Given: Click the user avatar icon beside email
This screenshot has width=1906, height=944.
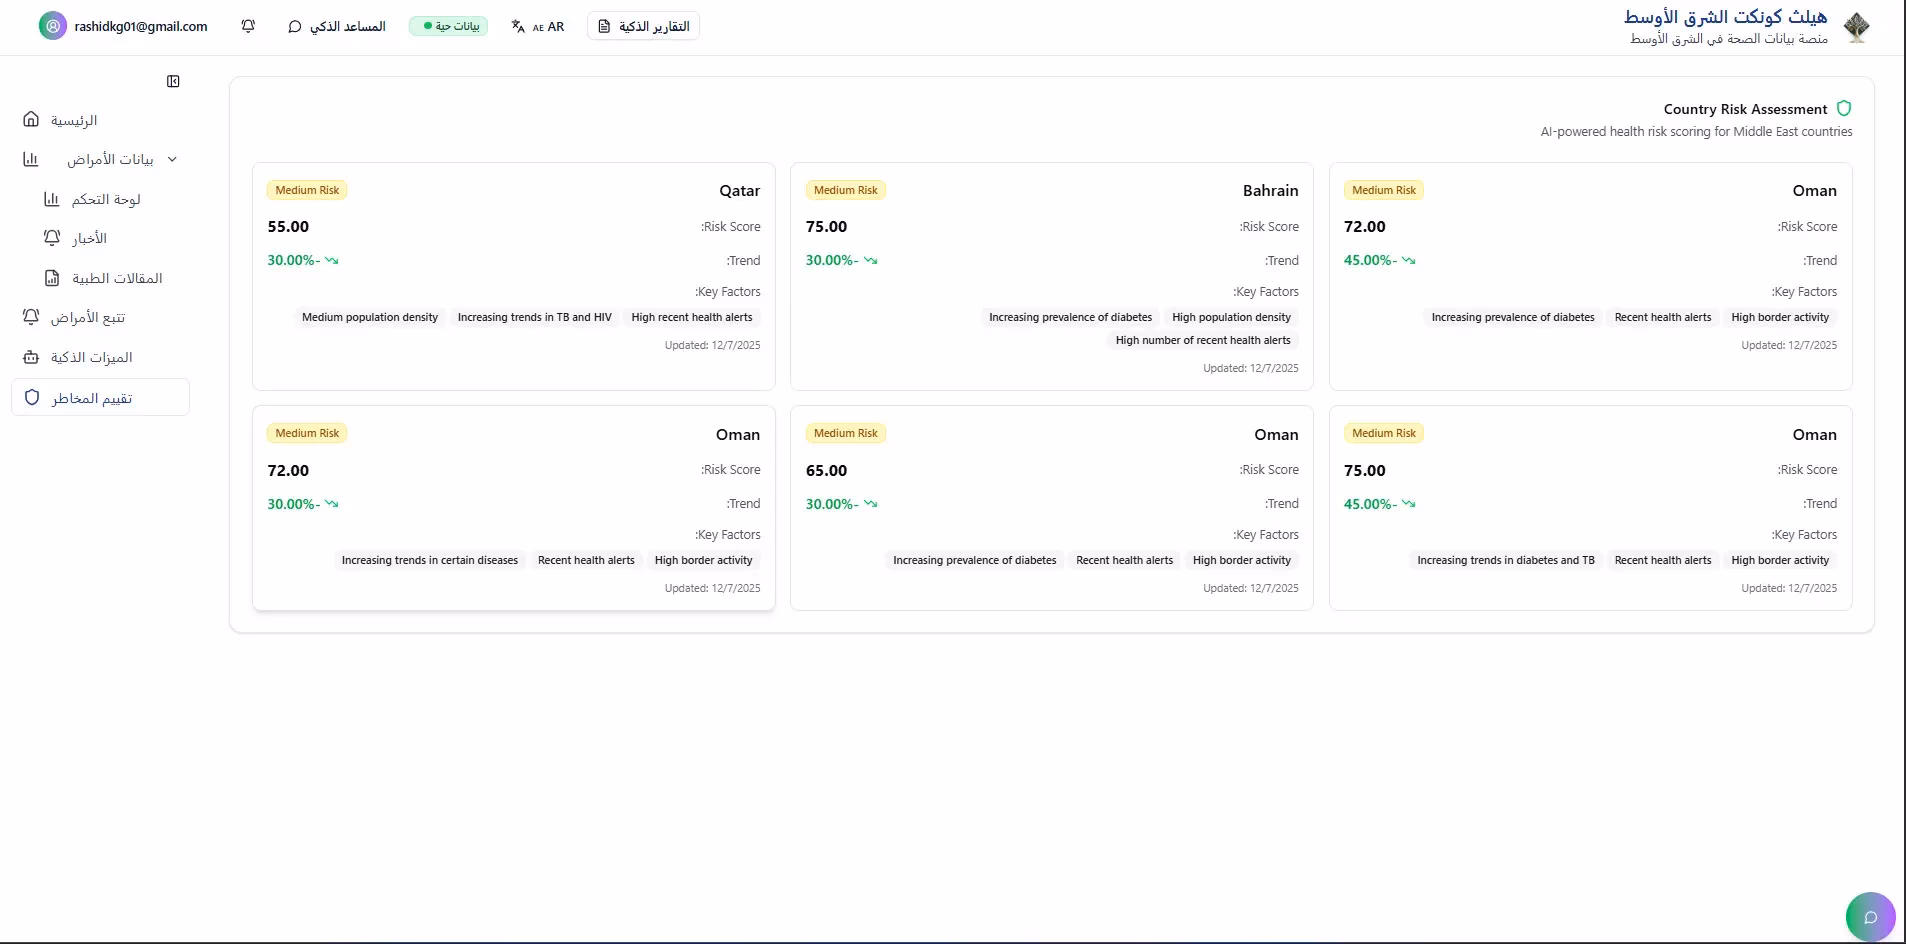Looking at the screenshot, I should pyautogui.click(x=52, y=26).
